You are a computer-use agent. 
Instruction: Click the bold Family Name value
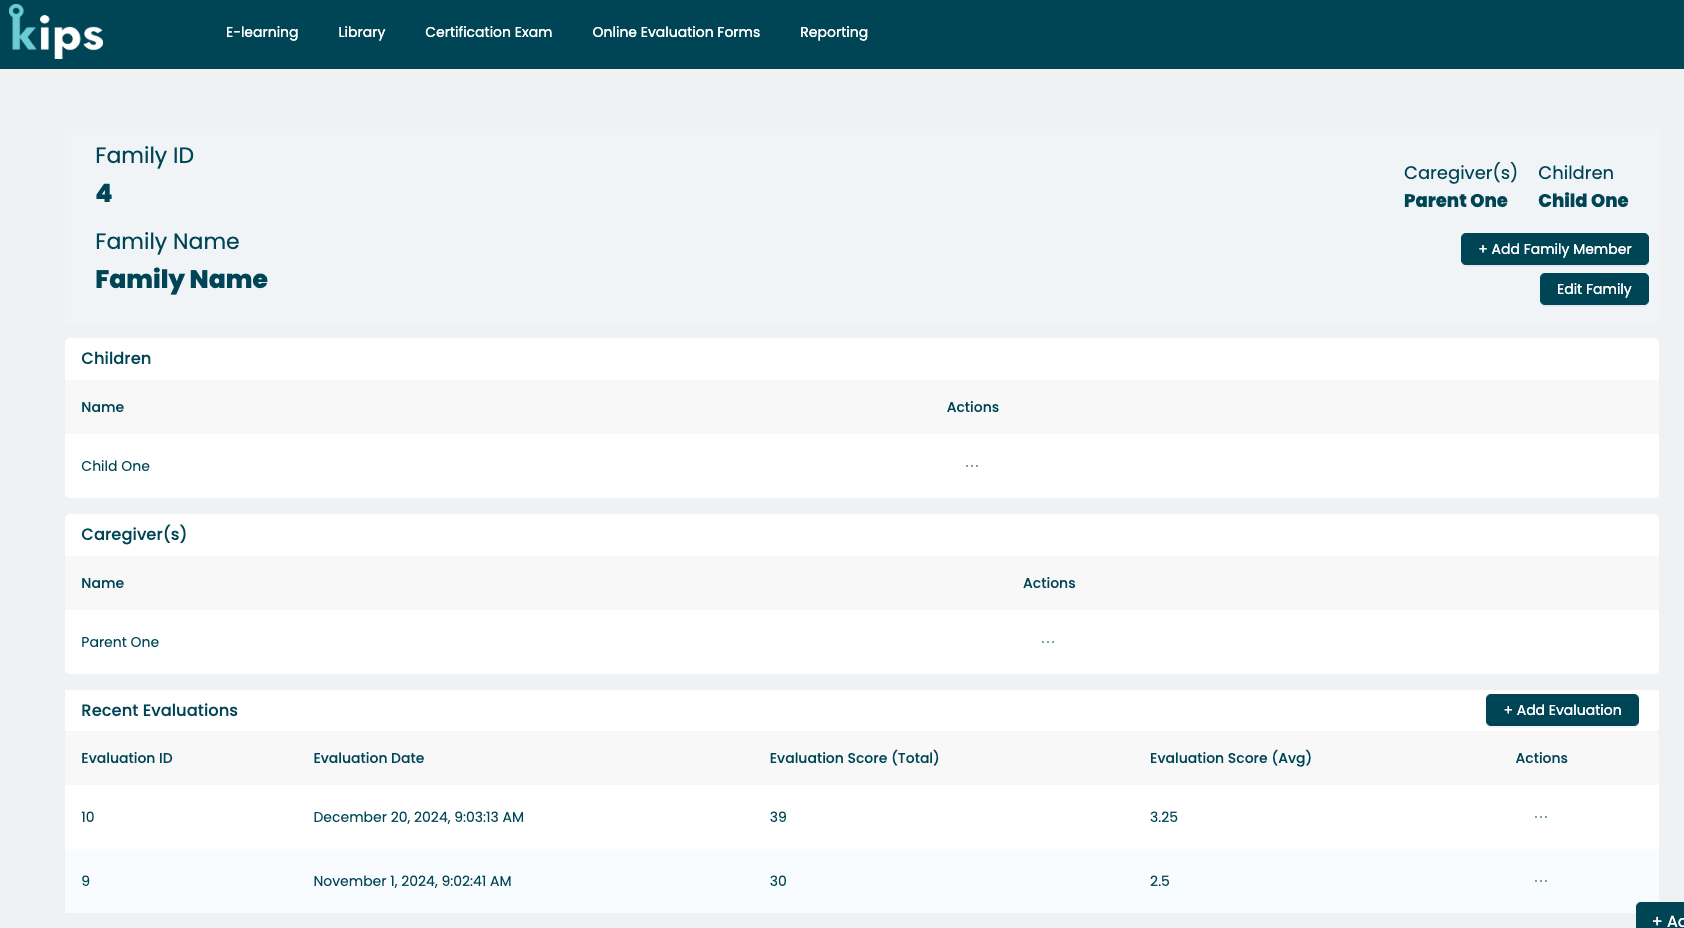181,279
